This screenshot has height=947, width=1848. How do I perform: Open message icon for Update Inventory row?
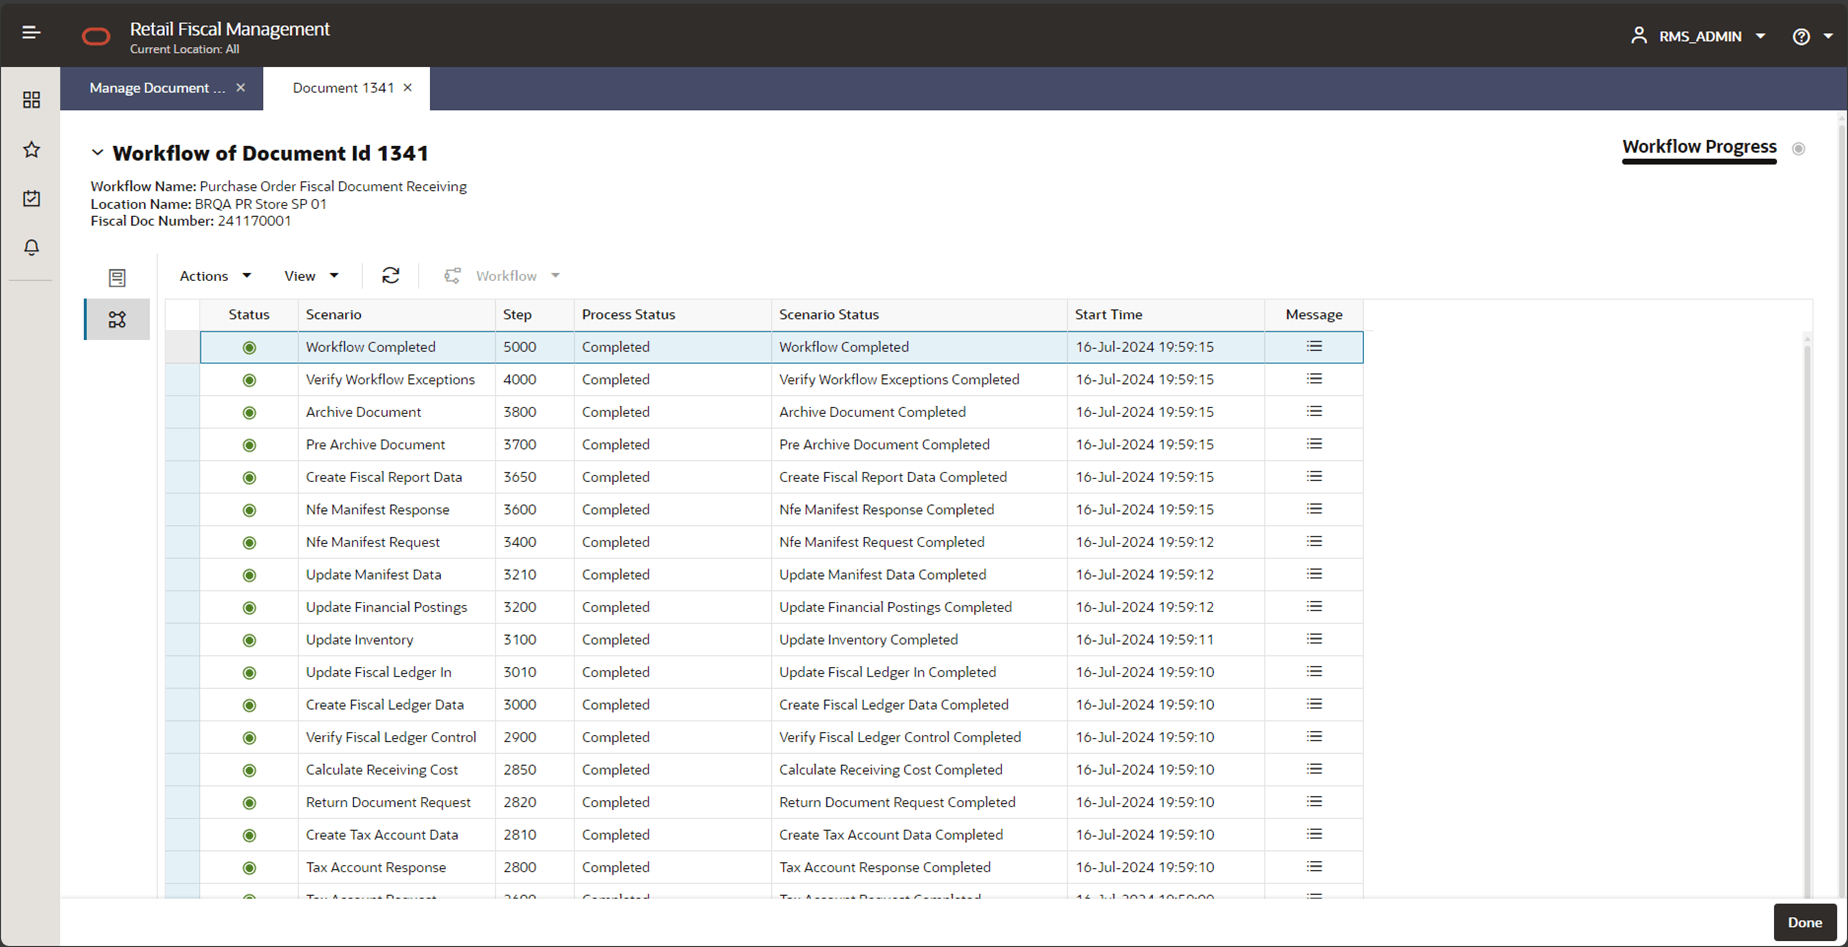point(1314,640)
